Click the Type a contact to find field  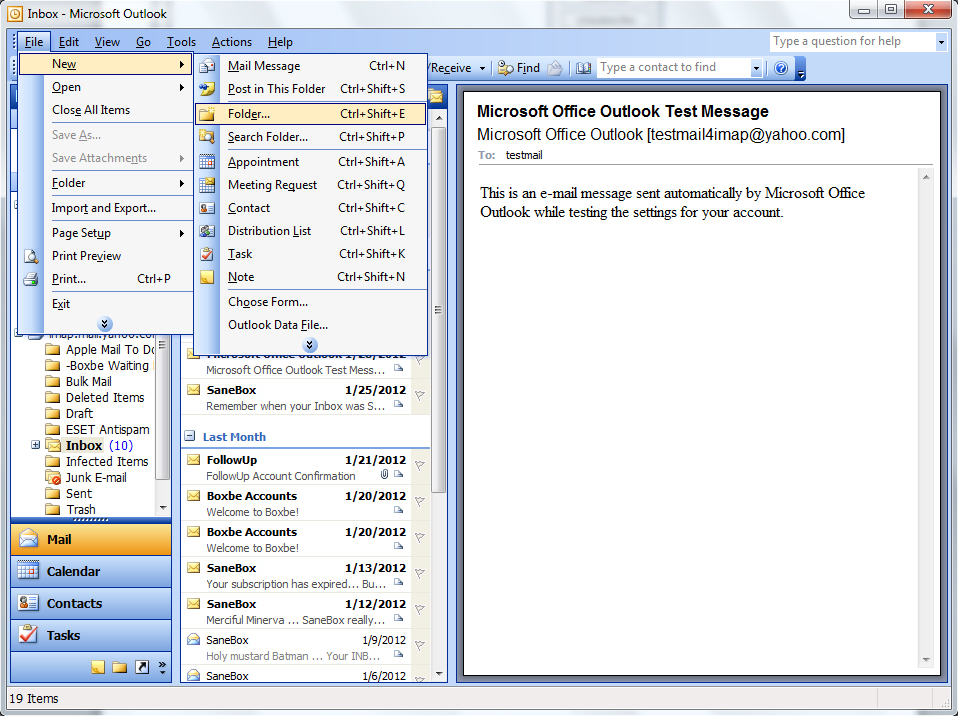point(674,67)
